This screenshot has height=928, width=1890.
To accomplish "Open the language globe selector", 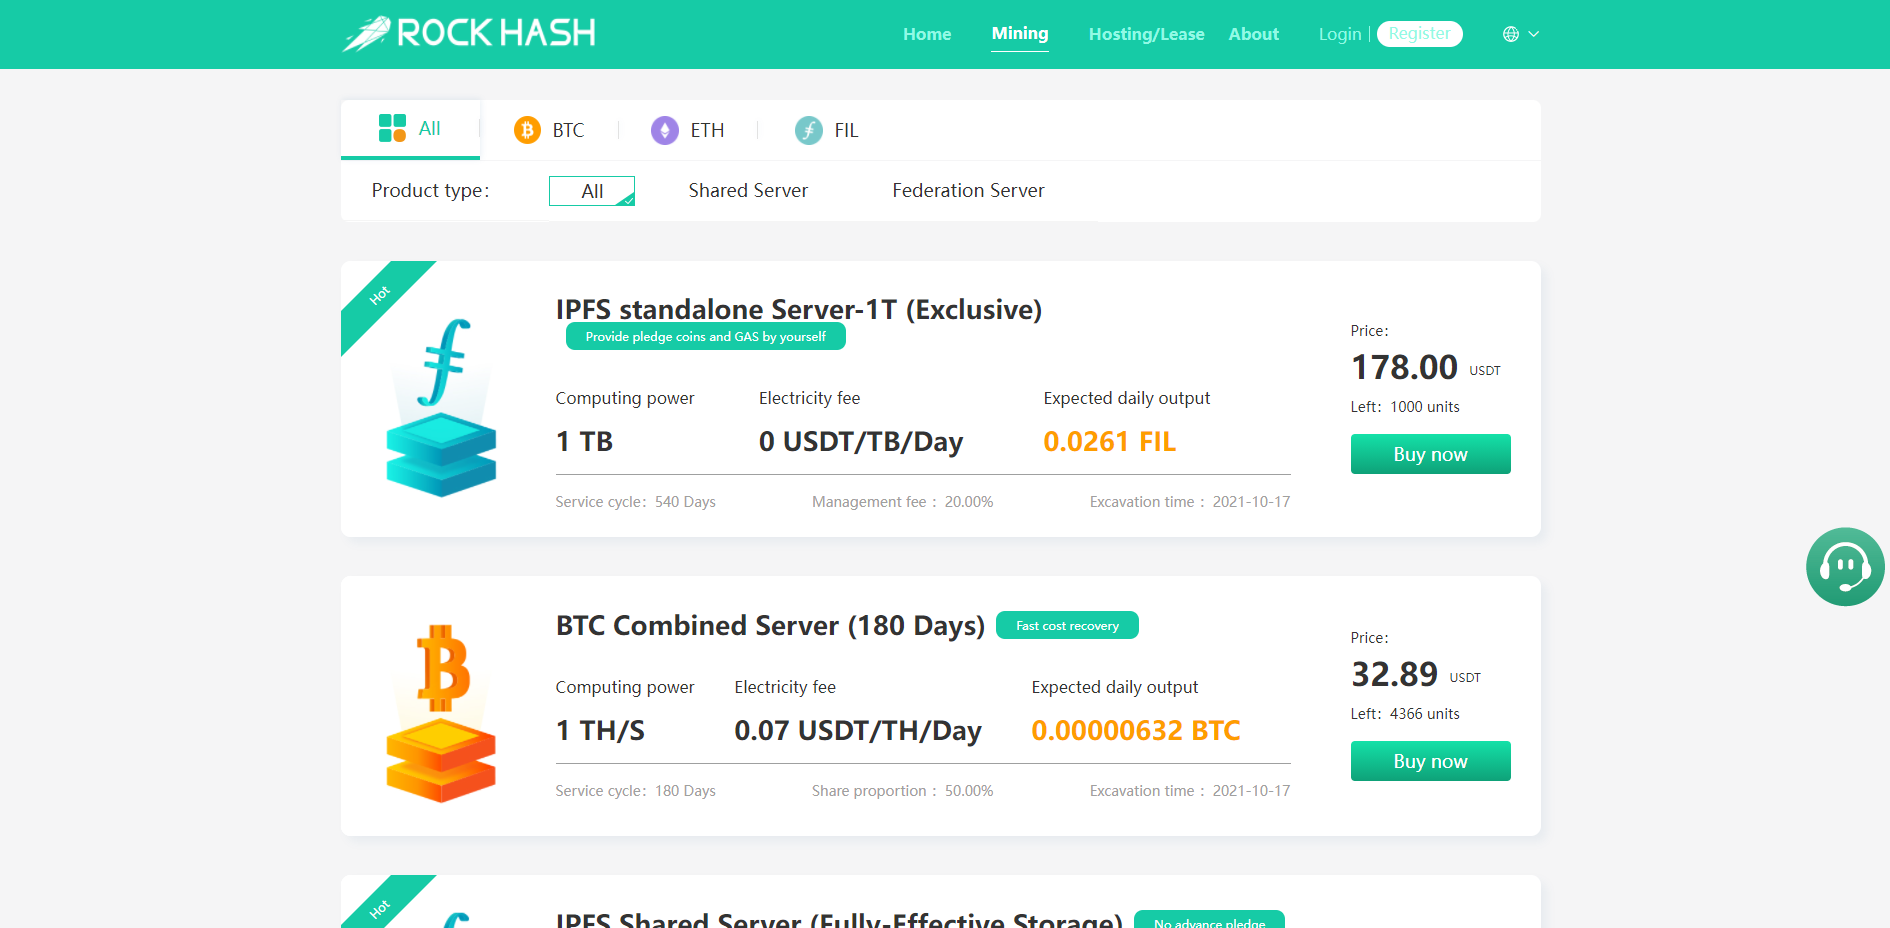I will point(1511,34).
